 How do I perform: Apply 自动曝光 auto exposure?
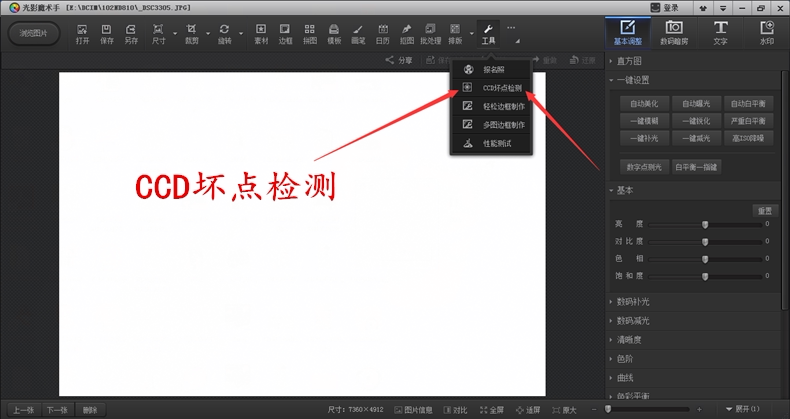pyautogui.click(x=696, y=104)
